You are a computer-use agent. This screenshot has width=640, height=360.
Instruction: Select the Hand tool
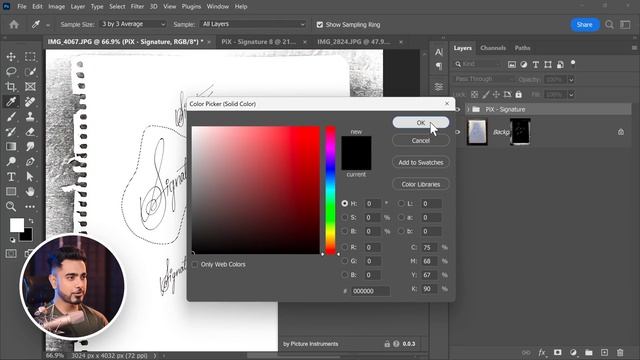coord(30,191)
